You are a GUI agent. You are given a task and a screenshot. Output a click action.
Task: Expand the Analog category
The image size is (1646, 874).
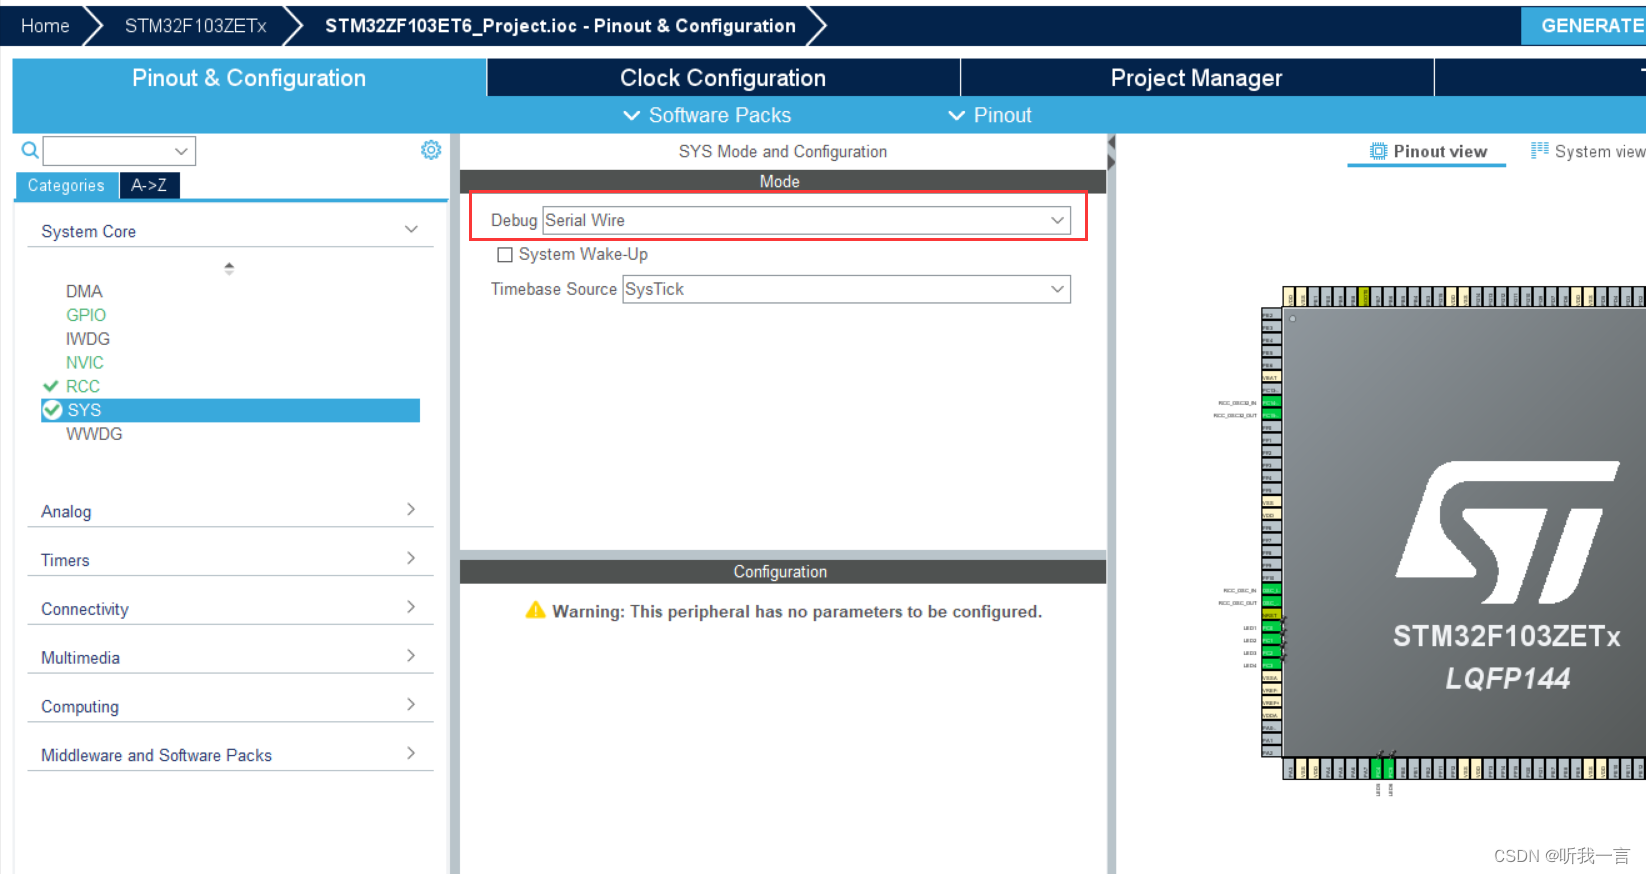230,511
